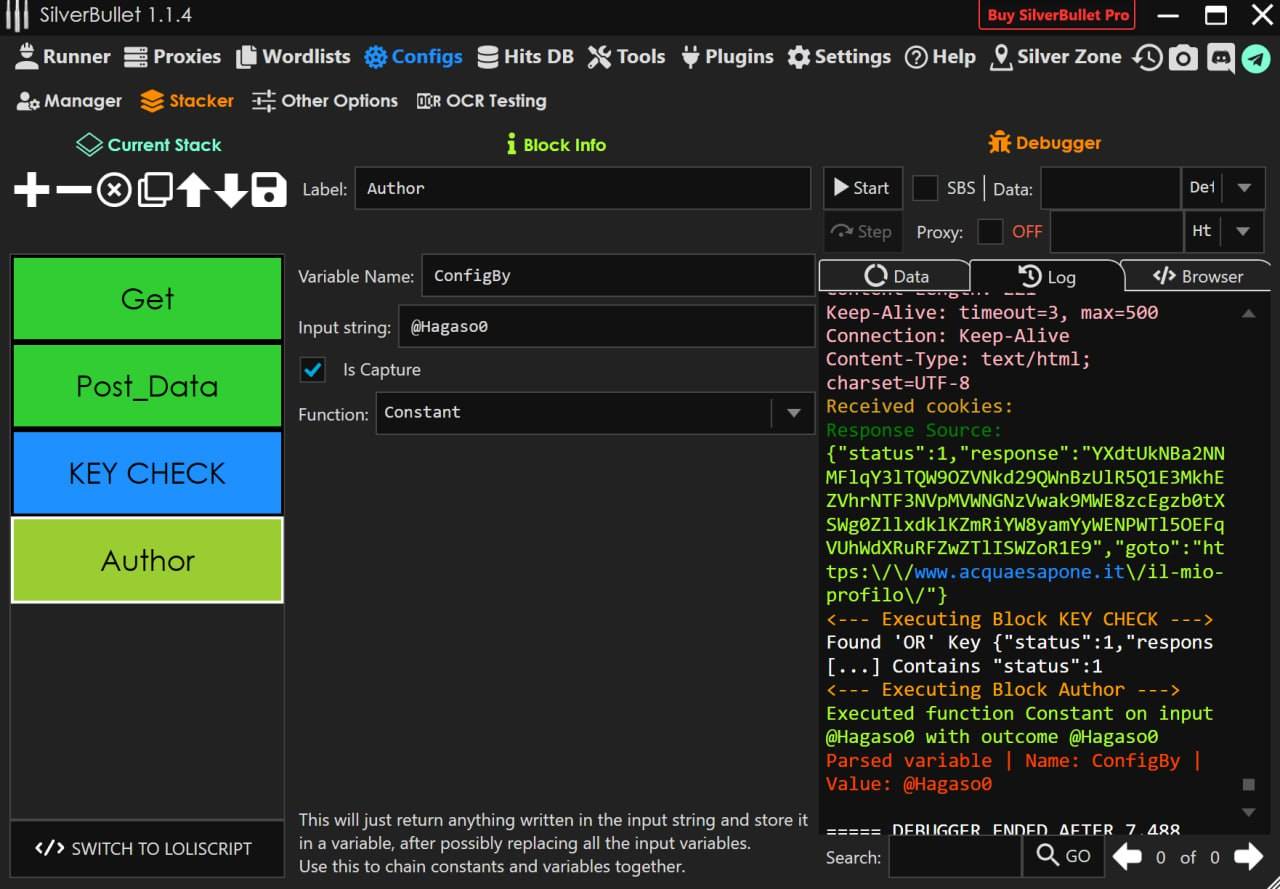Move block down with down arrow

click(230, 189)
